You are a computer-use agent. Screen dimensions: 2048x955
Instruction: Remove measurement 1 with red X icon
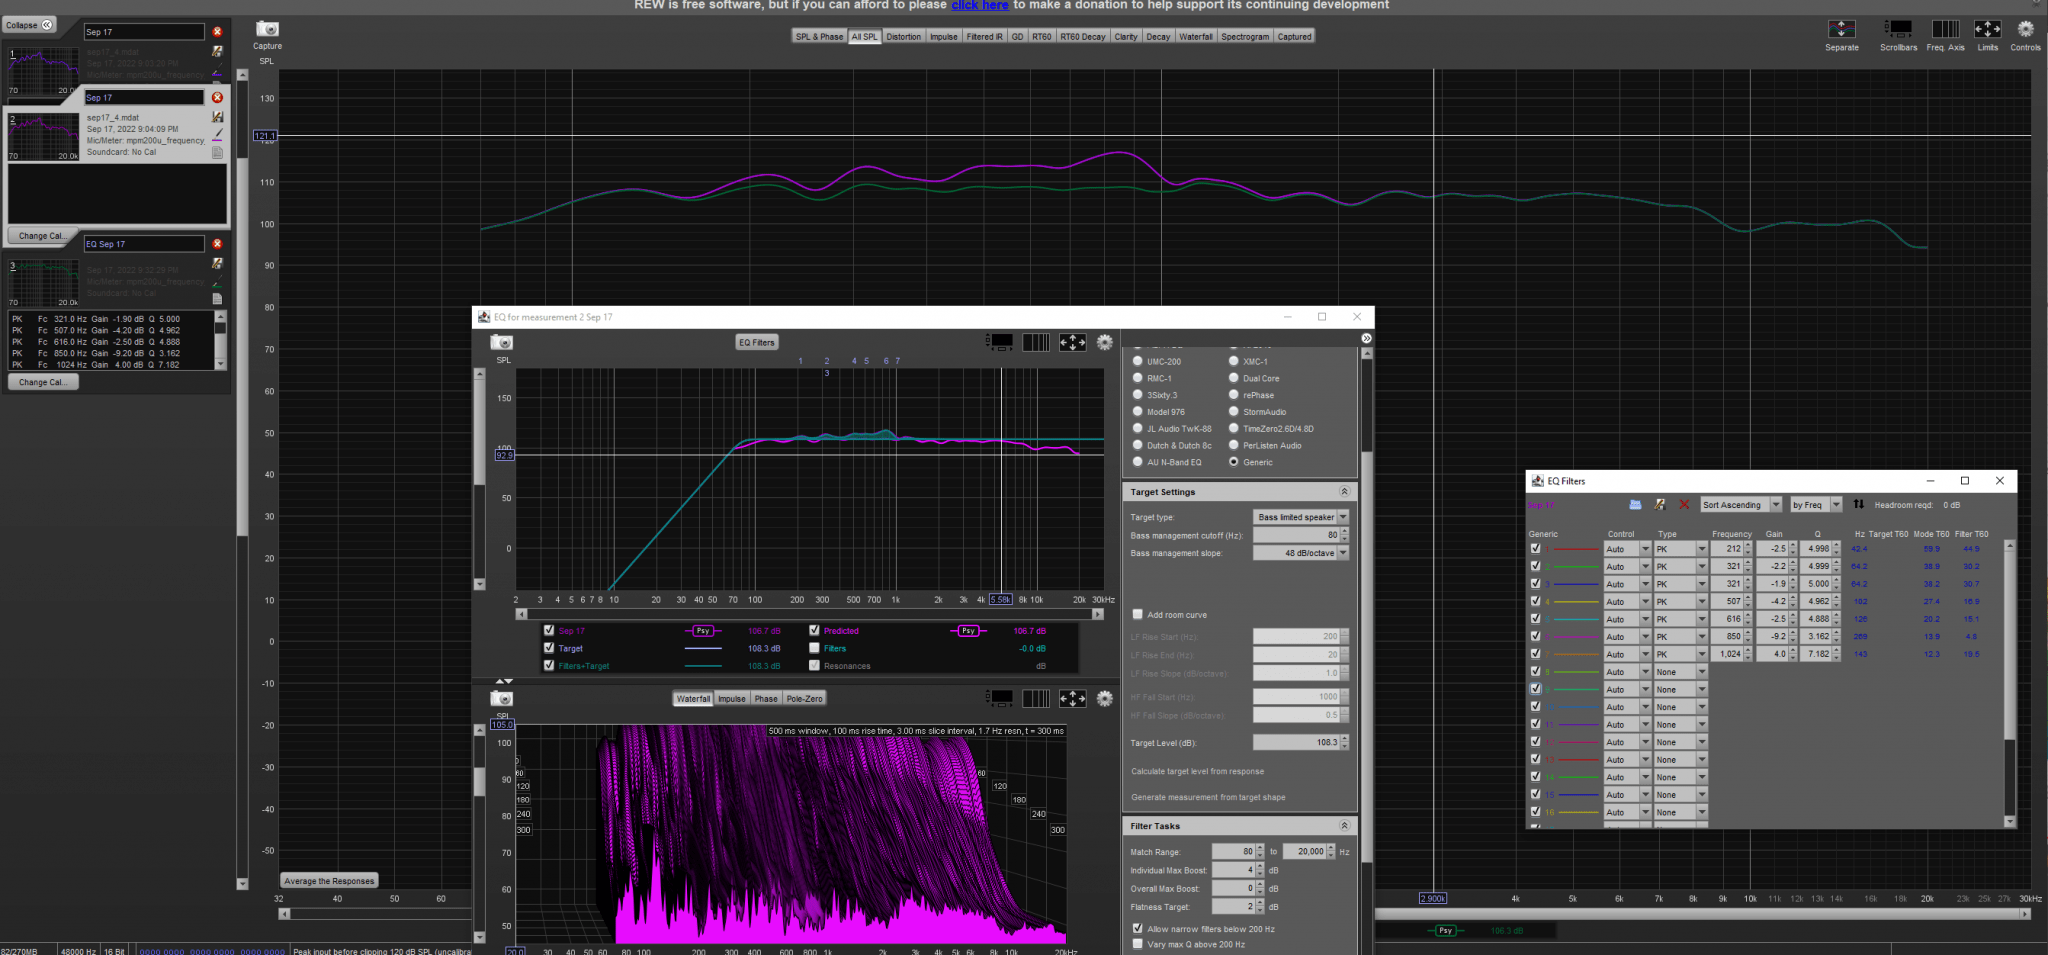pos(217,32)
